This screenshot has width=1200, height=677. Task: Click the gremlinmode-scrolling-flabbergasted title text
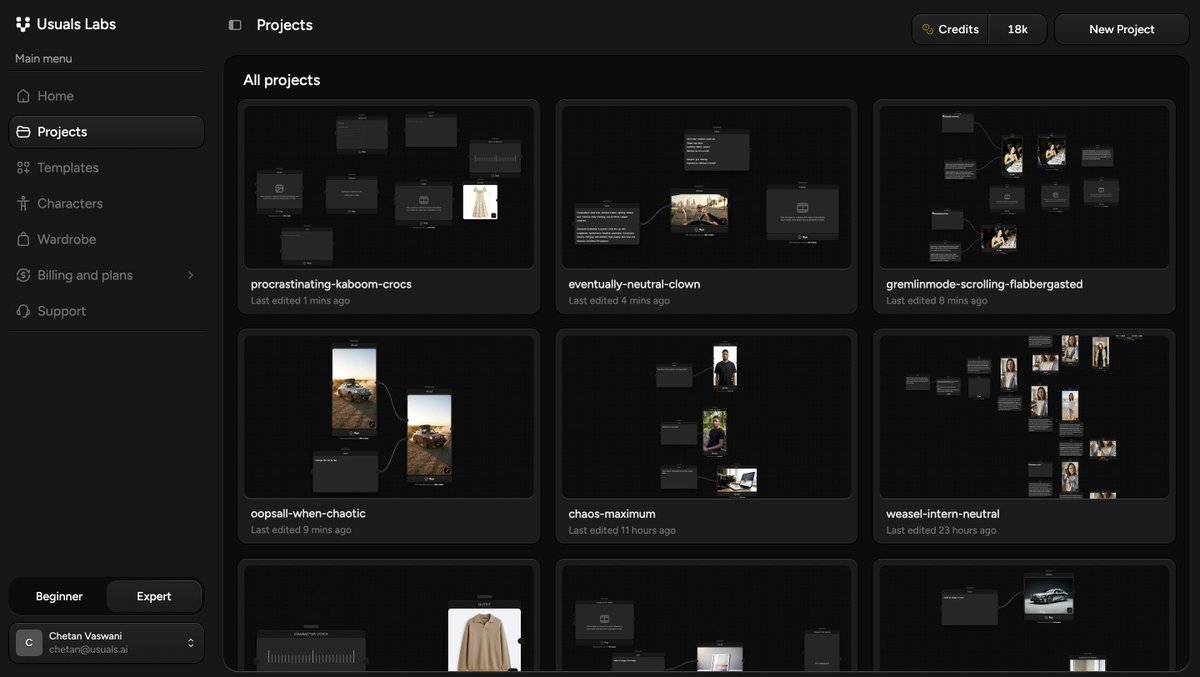coord(984,284)
